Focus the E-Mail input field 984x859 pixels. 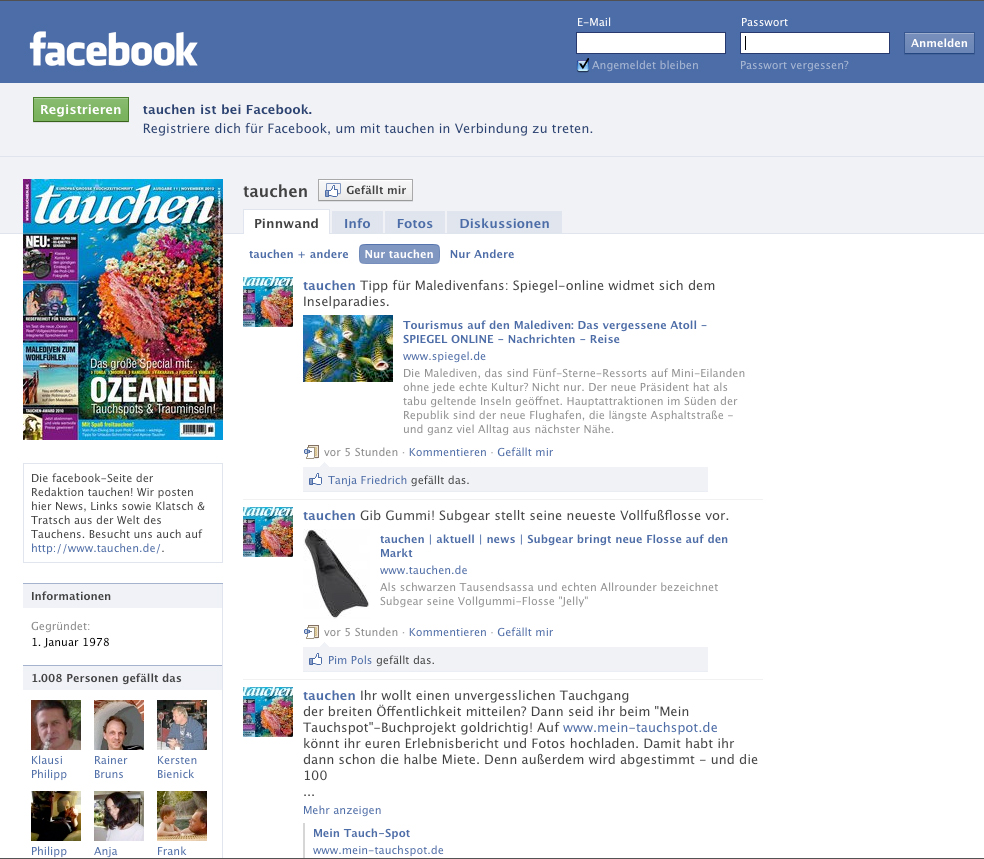point(651,43)
